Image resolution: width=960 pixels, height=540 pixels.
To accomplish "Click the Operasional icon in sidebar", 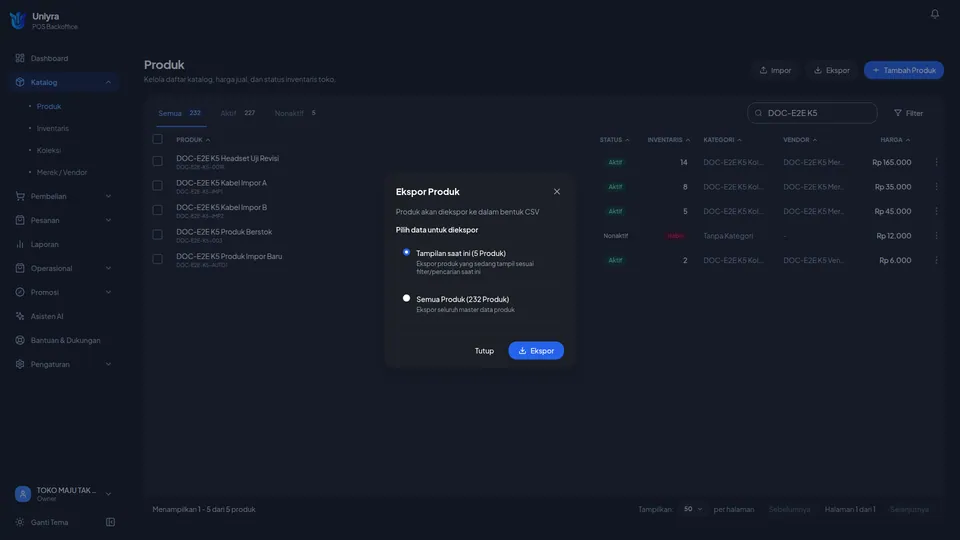I will point(20,268).
